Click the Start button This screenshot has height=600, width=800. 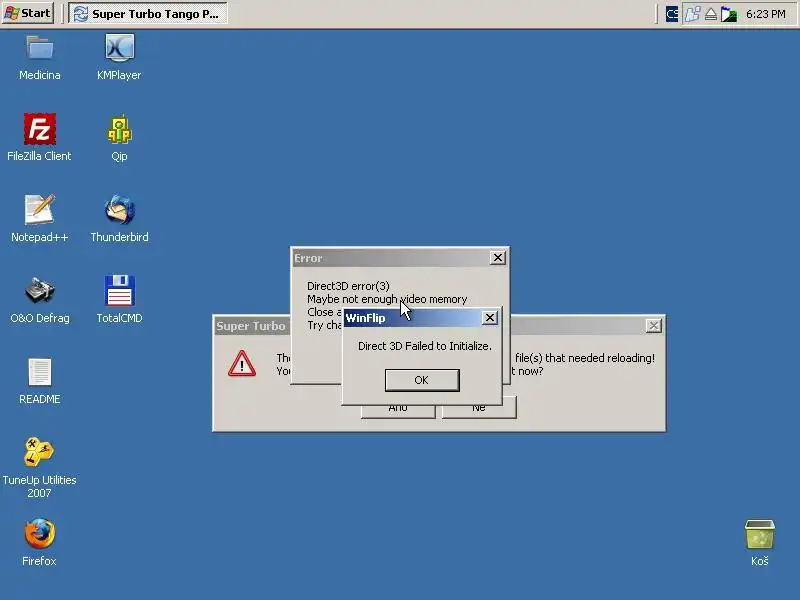(x=28, y=13)
